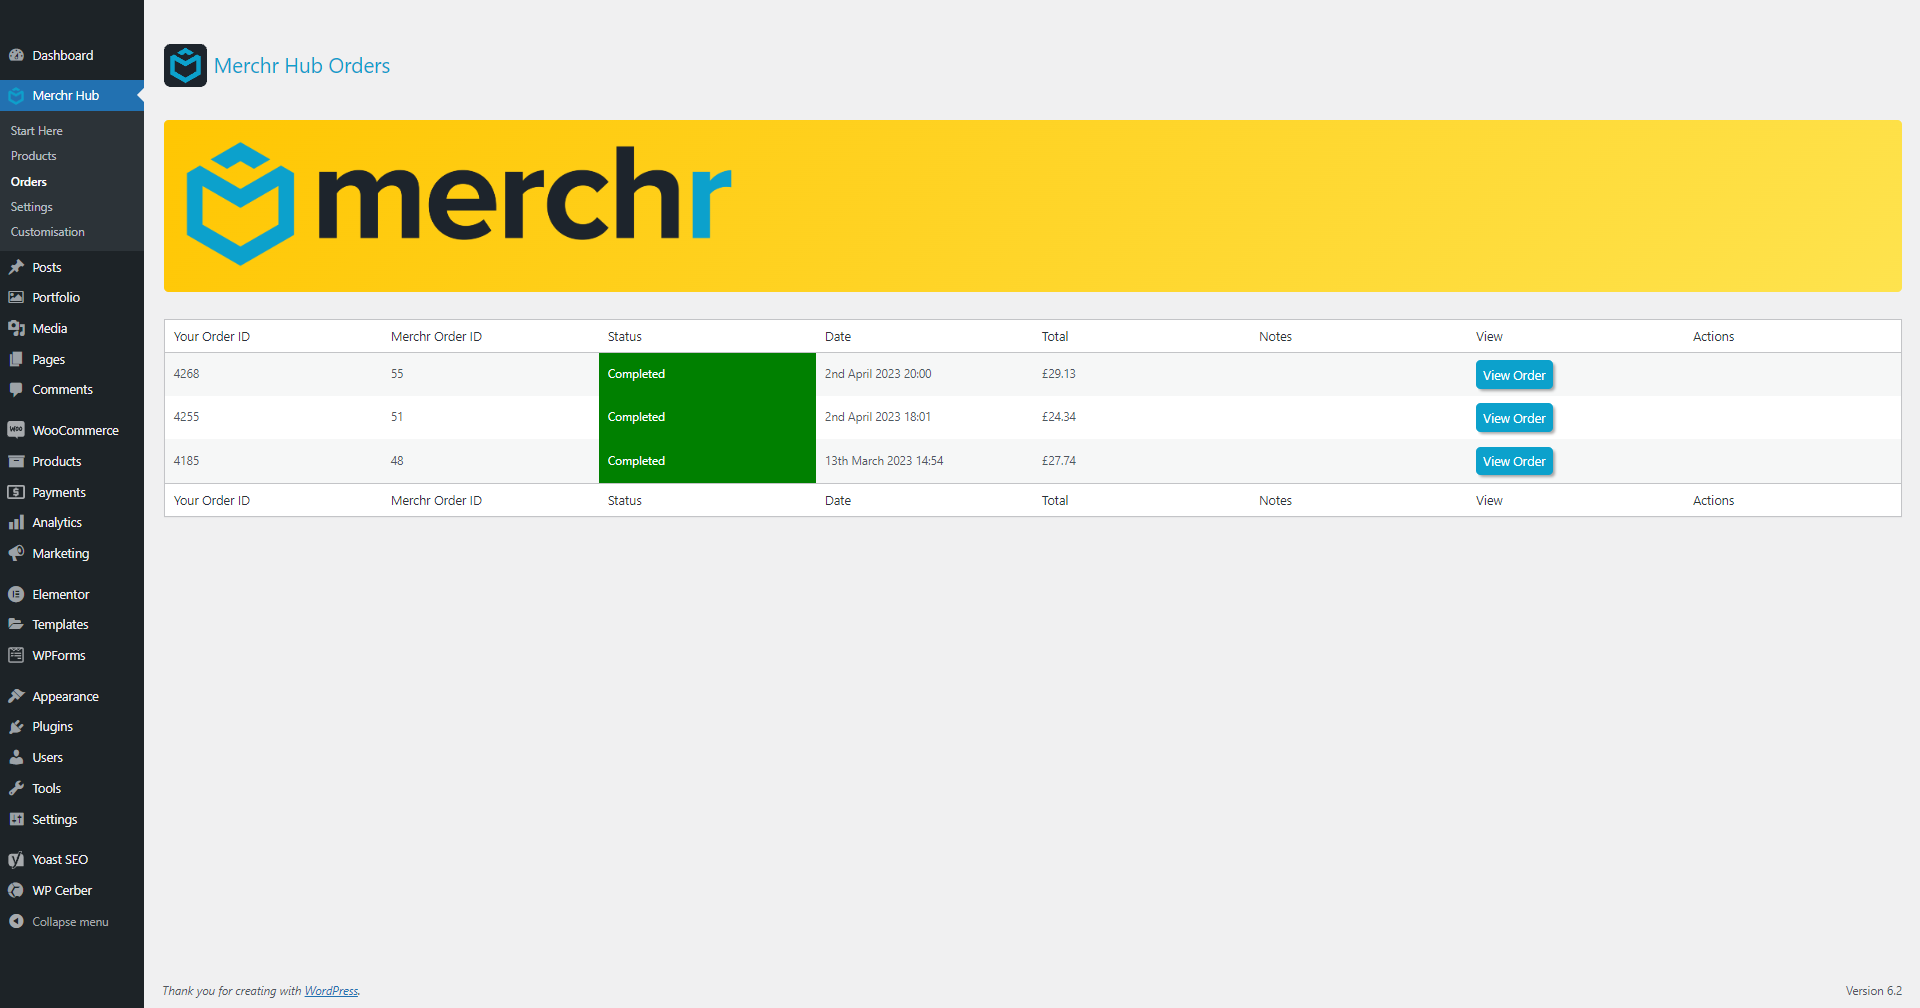Click the Merchr Hub cube icon in sidebar
The width and height of the screenshot is (1920, 1008).
pyautogui.click(x=16, y=96)
